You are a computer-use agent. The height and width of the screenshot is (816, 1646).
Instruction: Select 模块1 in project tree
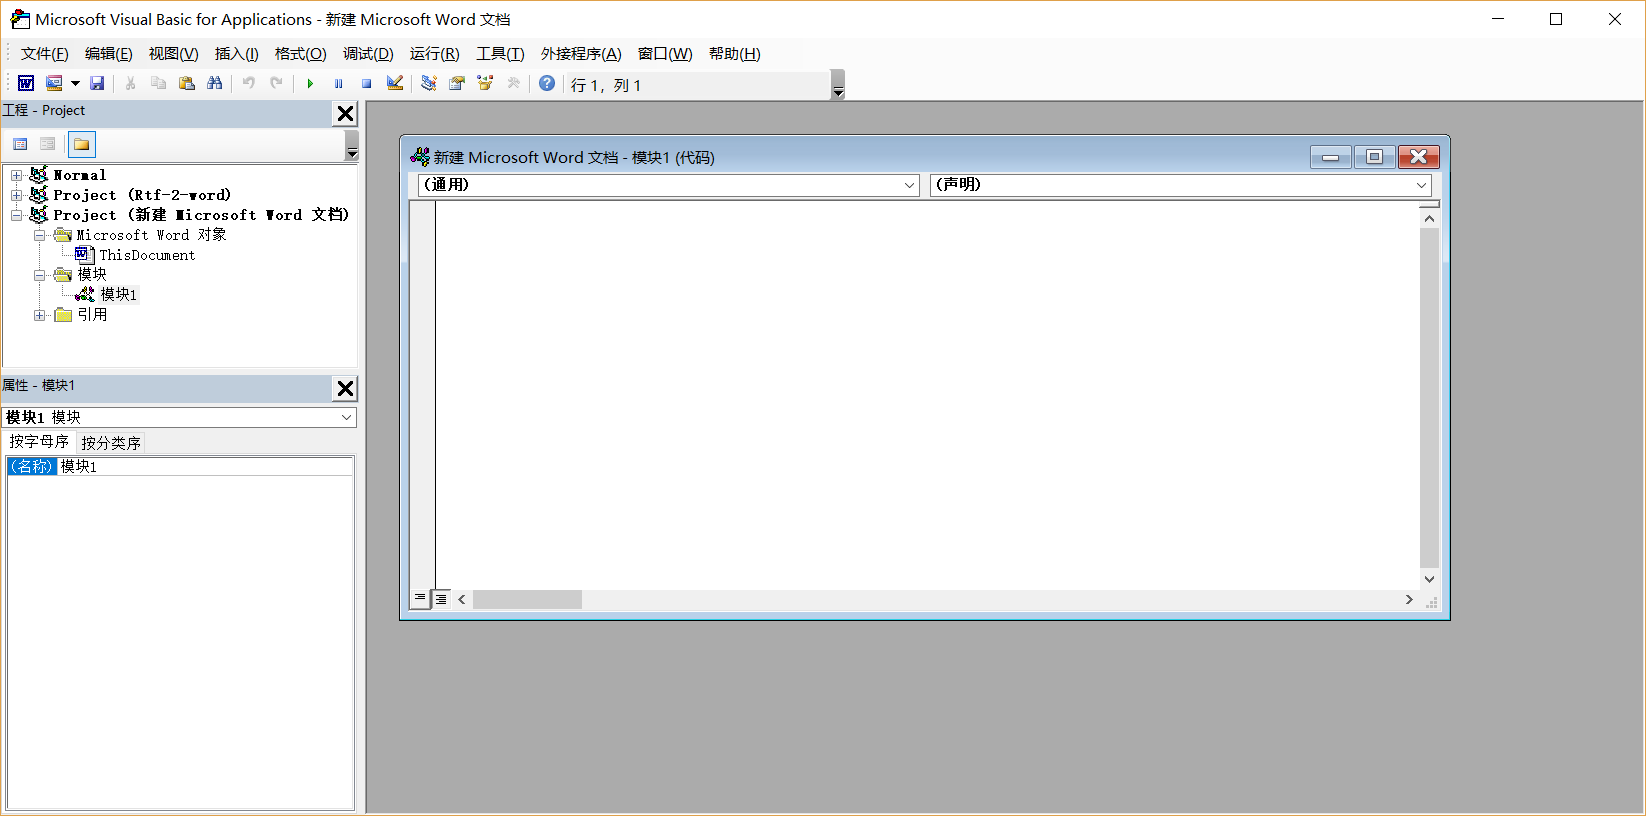click(x=118, y=294)
